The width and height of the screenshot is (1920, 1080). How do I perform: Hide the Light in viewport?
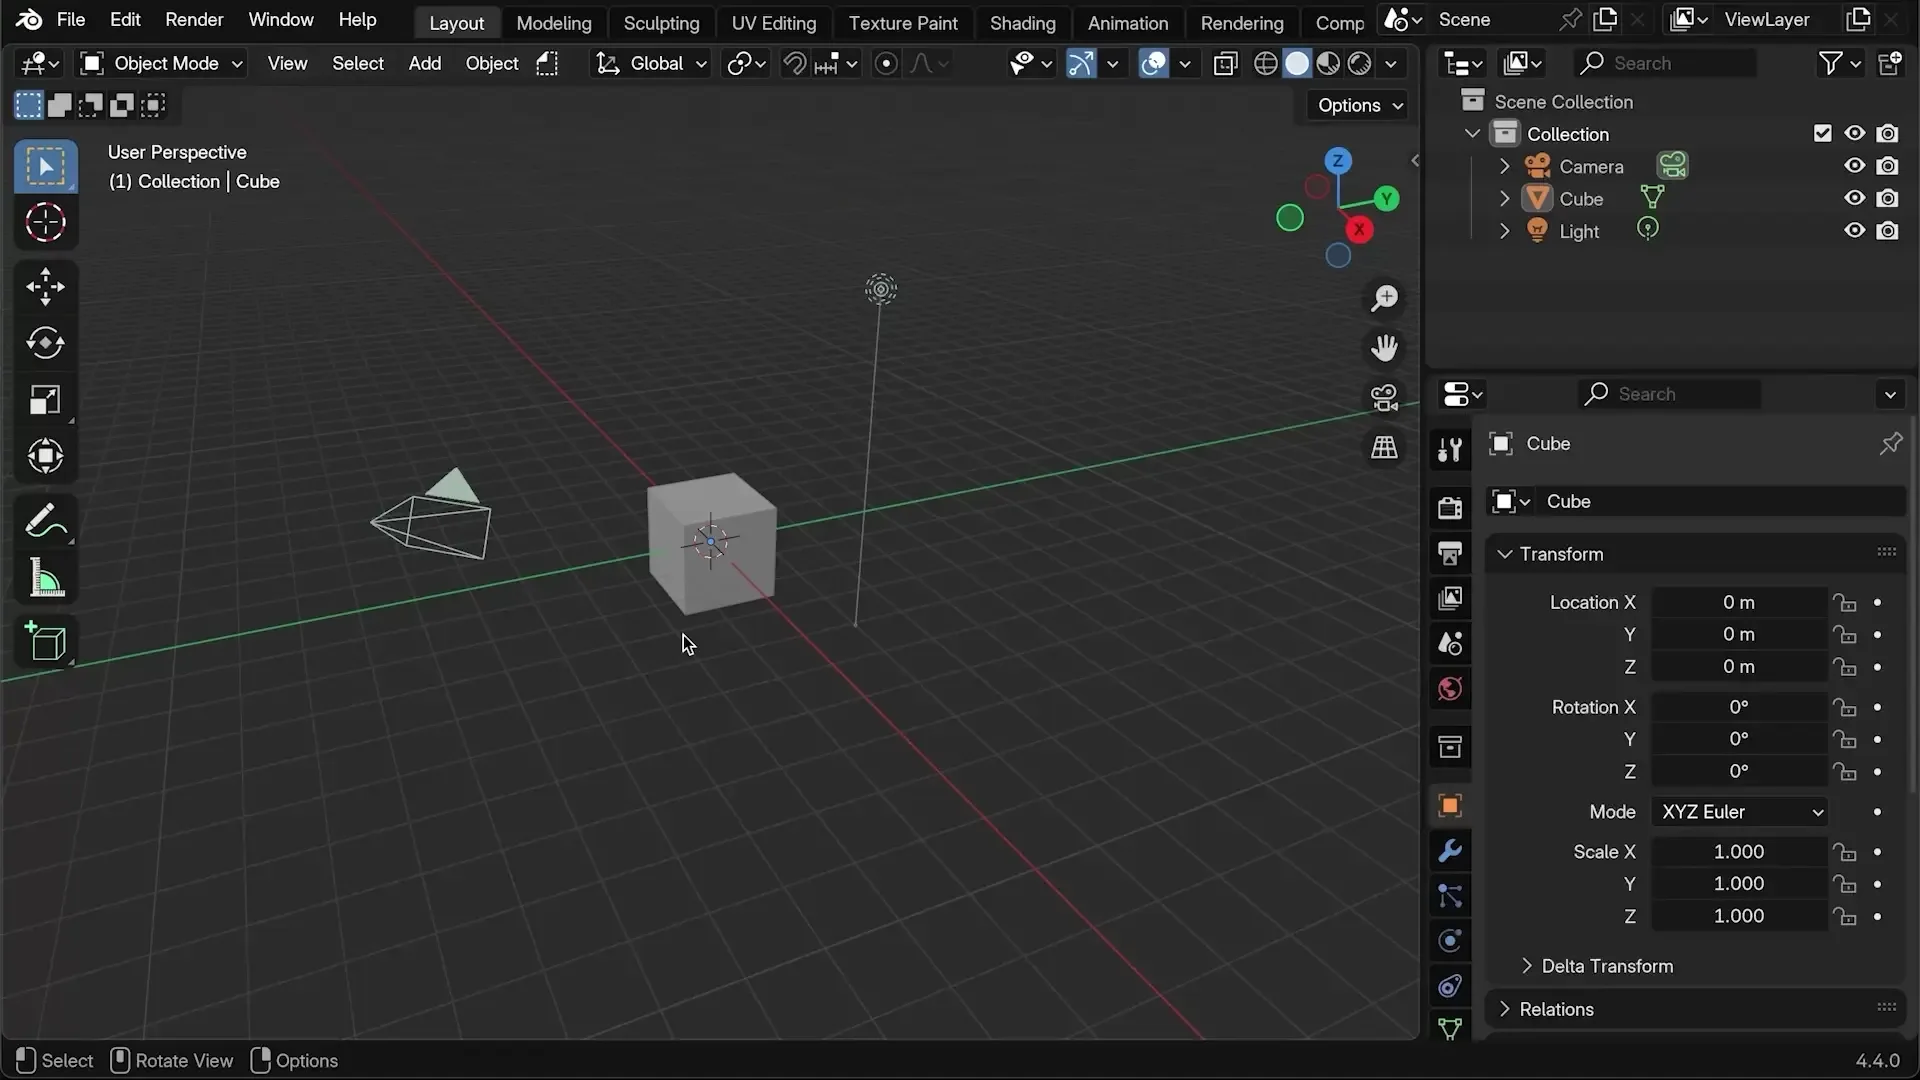coord(1855,230)
